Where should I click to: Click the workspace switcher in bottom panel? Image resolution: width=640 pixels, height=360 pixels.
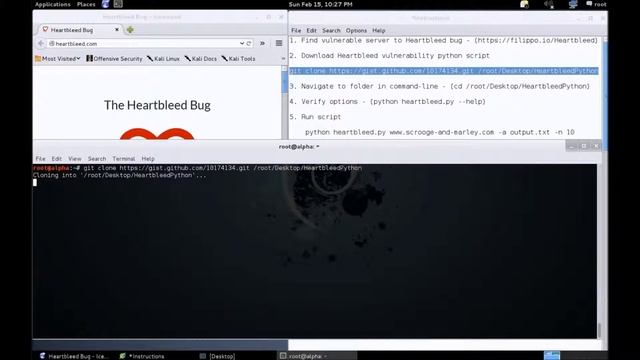(552, 356)
